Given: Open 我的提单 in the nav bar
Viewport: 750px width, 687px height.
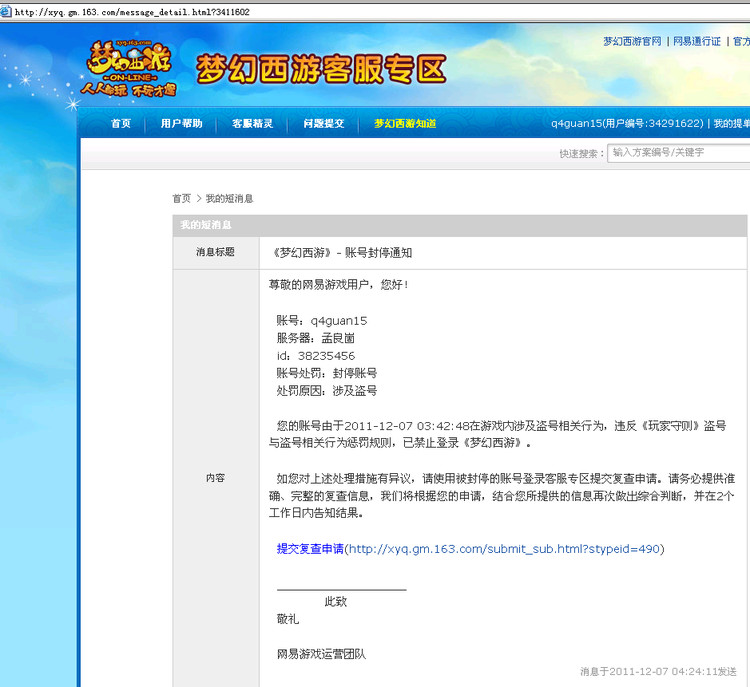Looking at the screenshot, I should pyautogui.click(x=731, y=124).
